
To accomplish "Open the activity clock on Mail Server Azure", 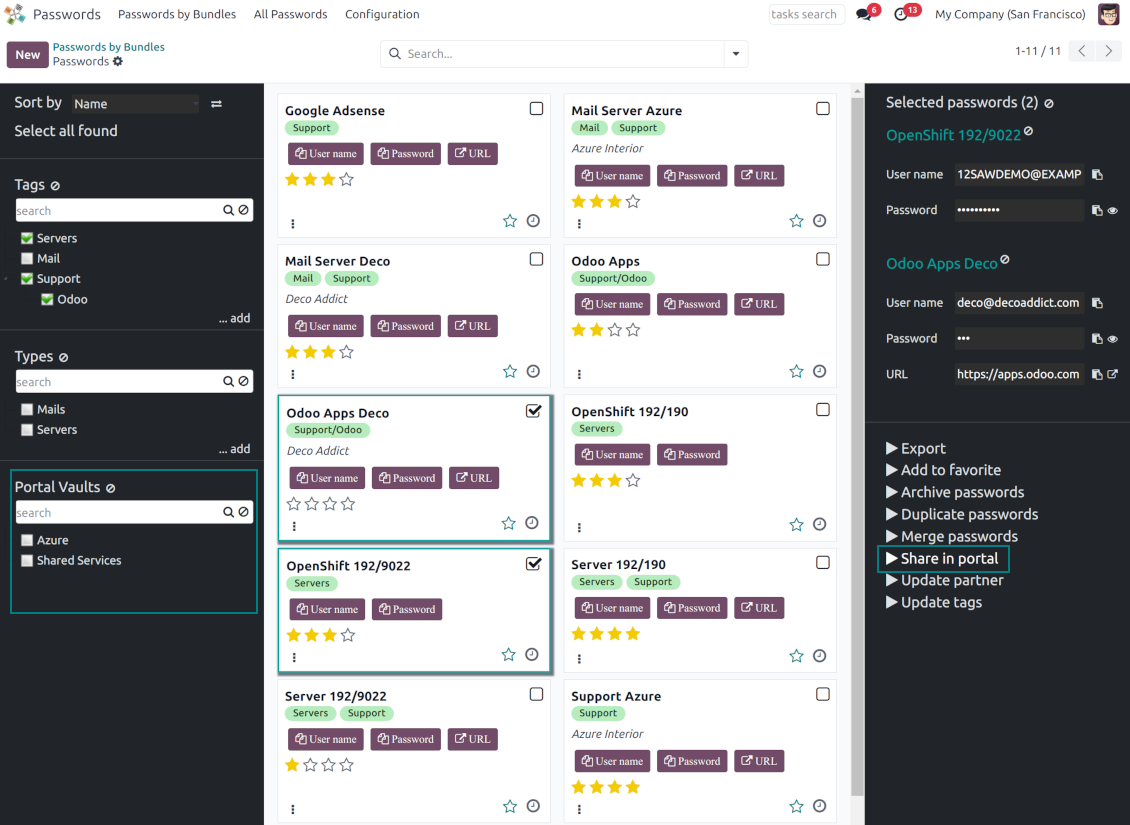I will [819, 221].
